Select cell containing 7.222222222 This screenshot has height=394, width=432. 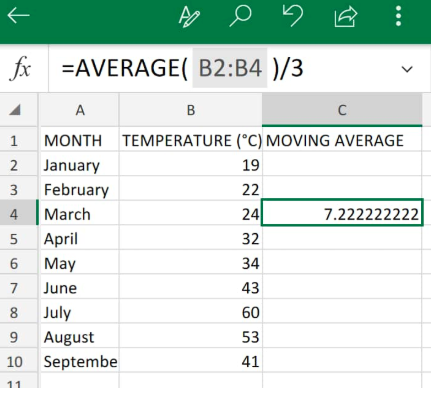point(342,213)
